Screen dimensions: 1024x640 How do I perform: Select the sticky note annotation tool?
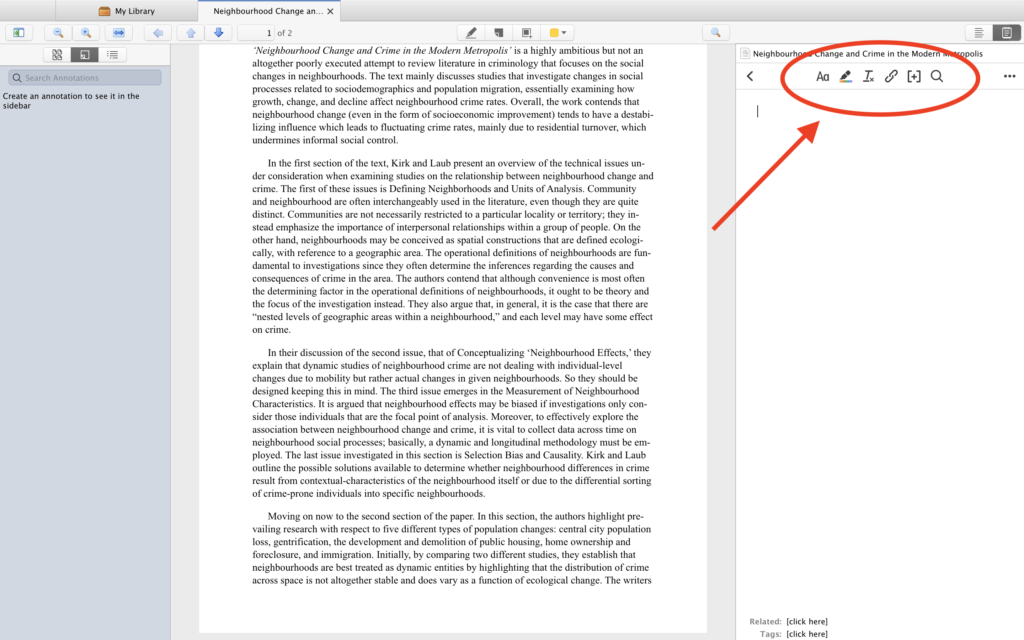[499, 33]
